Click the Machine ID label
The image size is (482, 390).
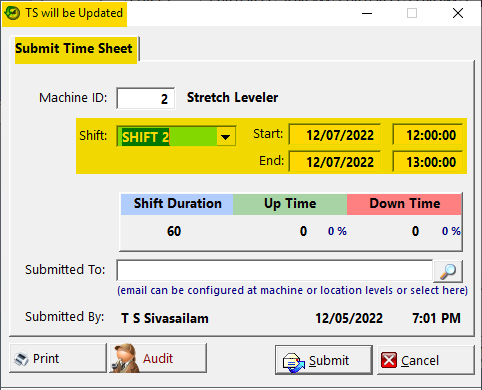pyautogui.click(x=73, y=98)
